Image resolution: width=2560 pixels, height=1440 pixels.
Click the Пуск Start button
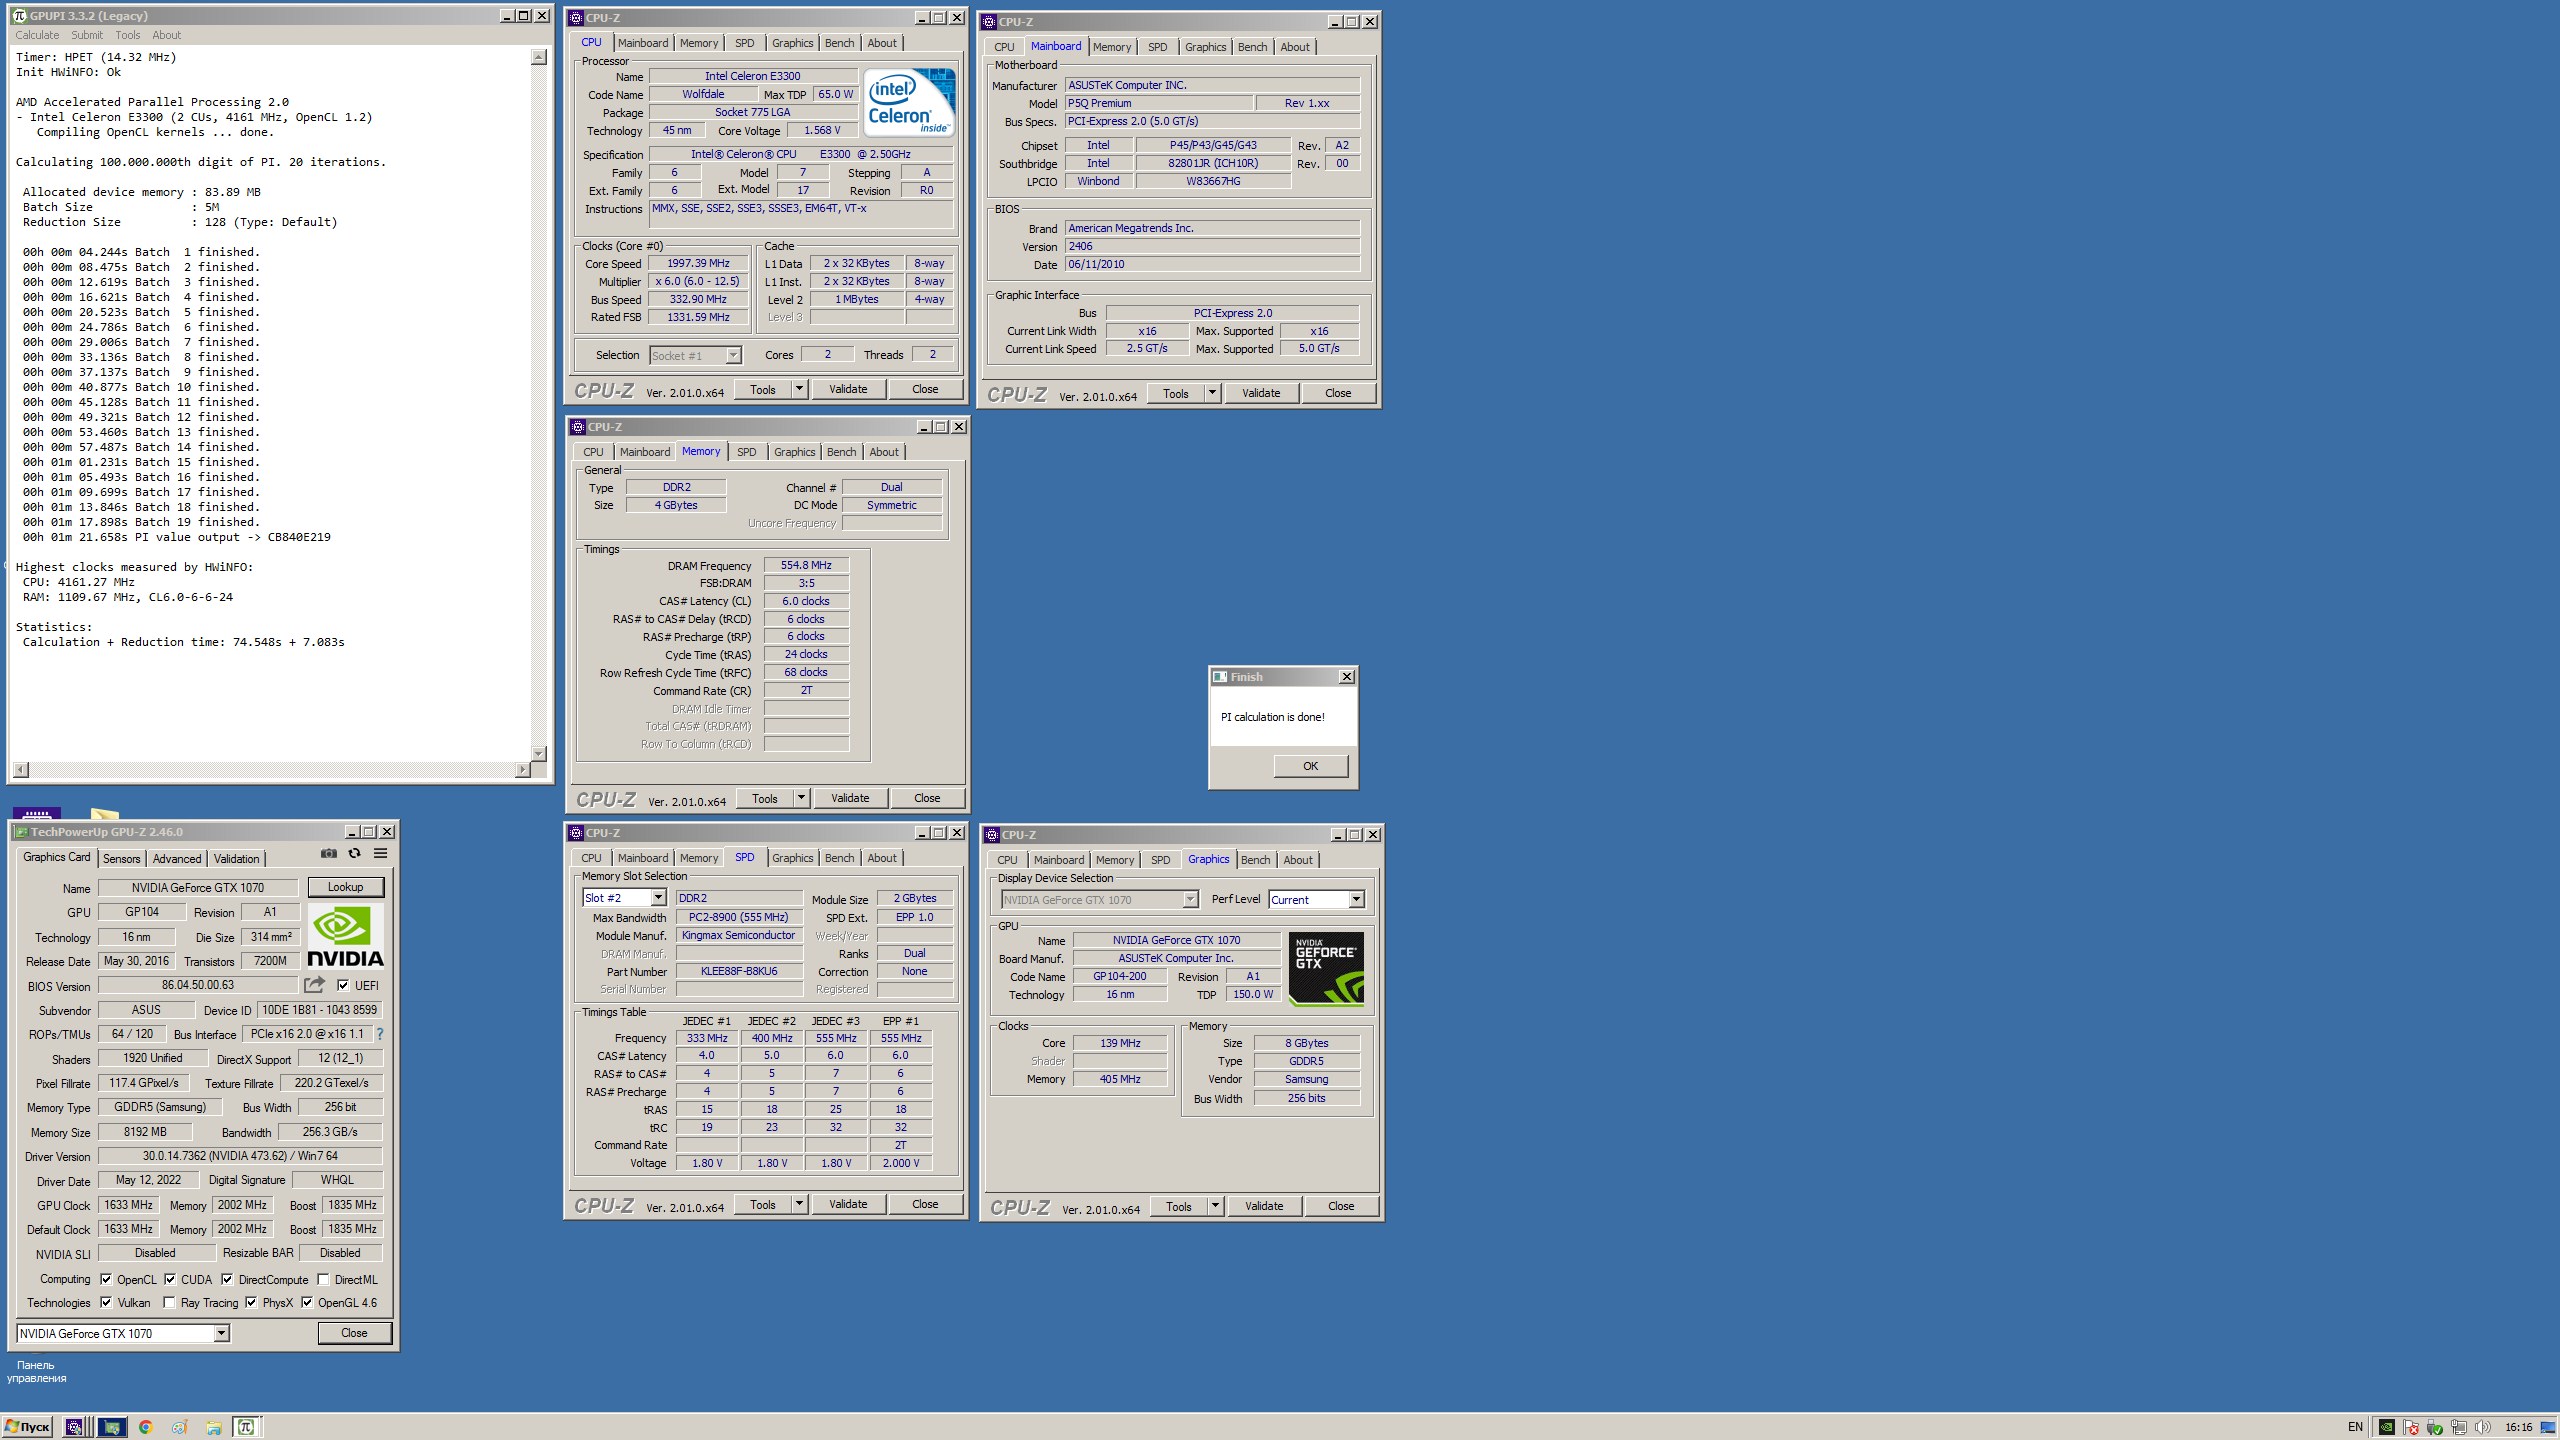[28, 1427]
